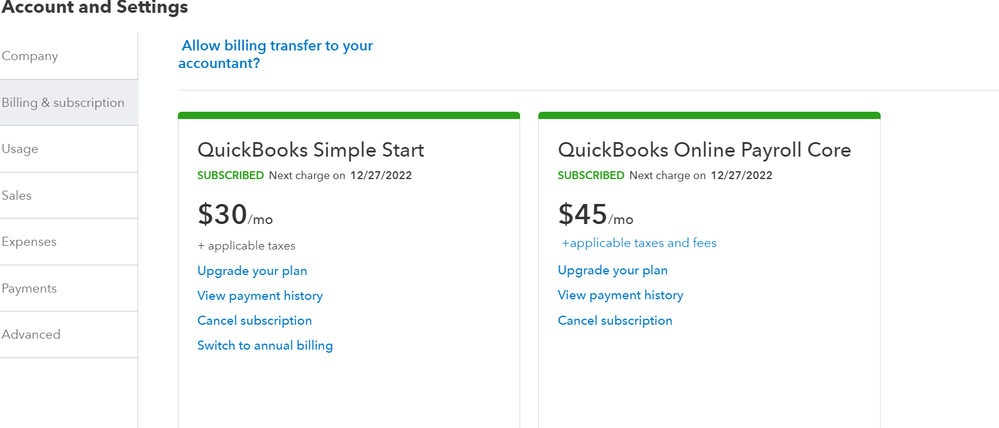This screenshot has height=428, width=999.
Task: Click the QuickBooks Online Payroll Core title
Action: (704, 150)
